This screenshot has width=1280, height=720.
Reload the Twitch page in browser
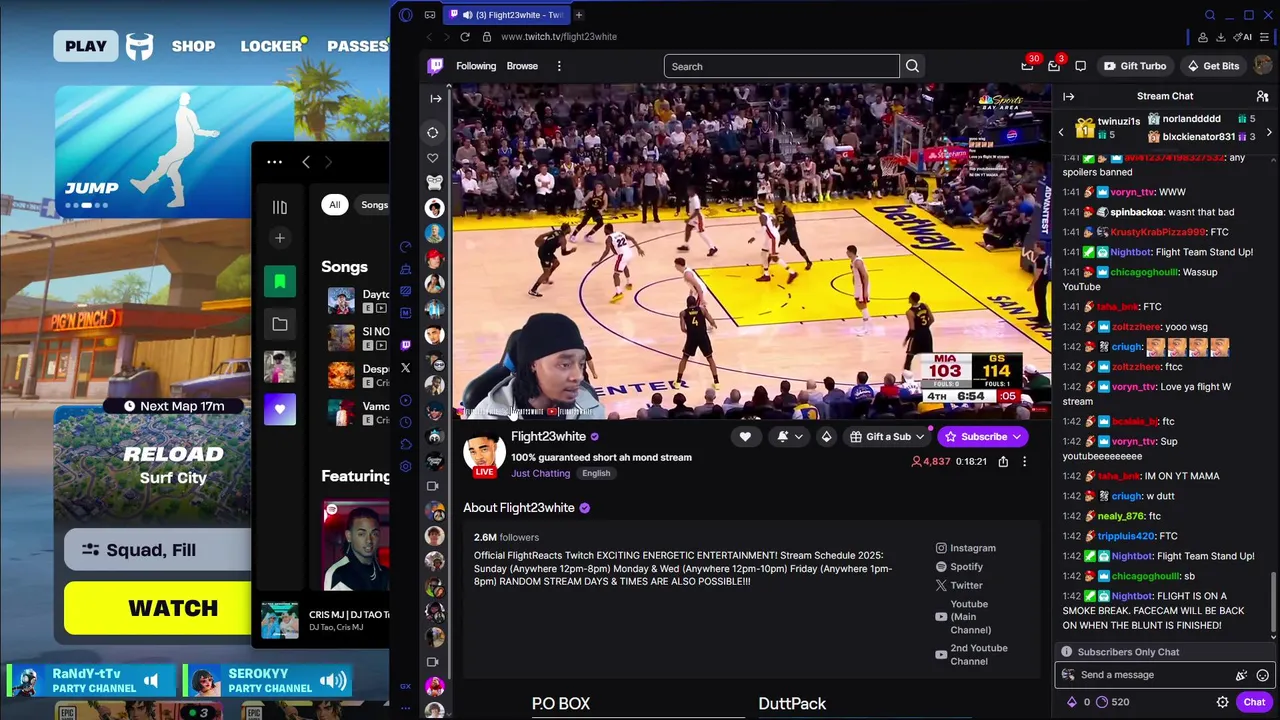coord(465,37)
